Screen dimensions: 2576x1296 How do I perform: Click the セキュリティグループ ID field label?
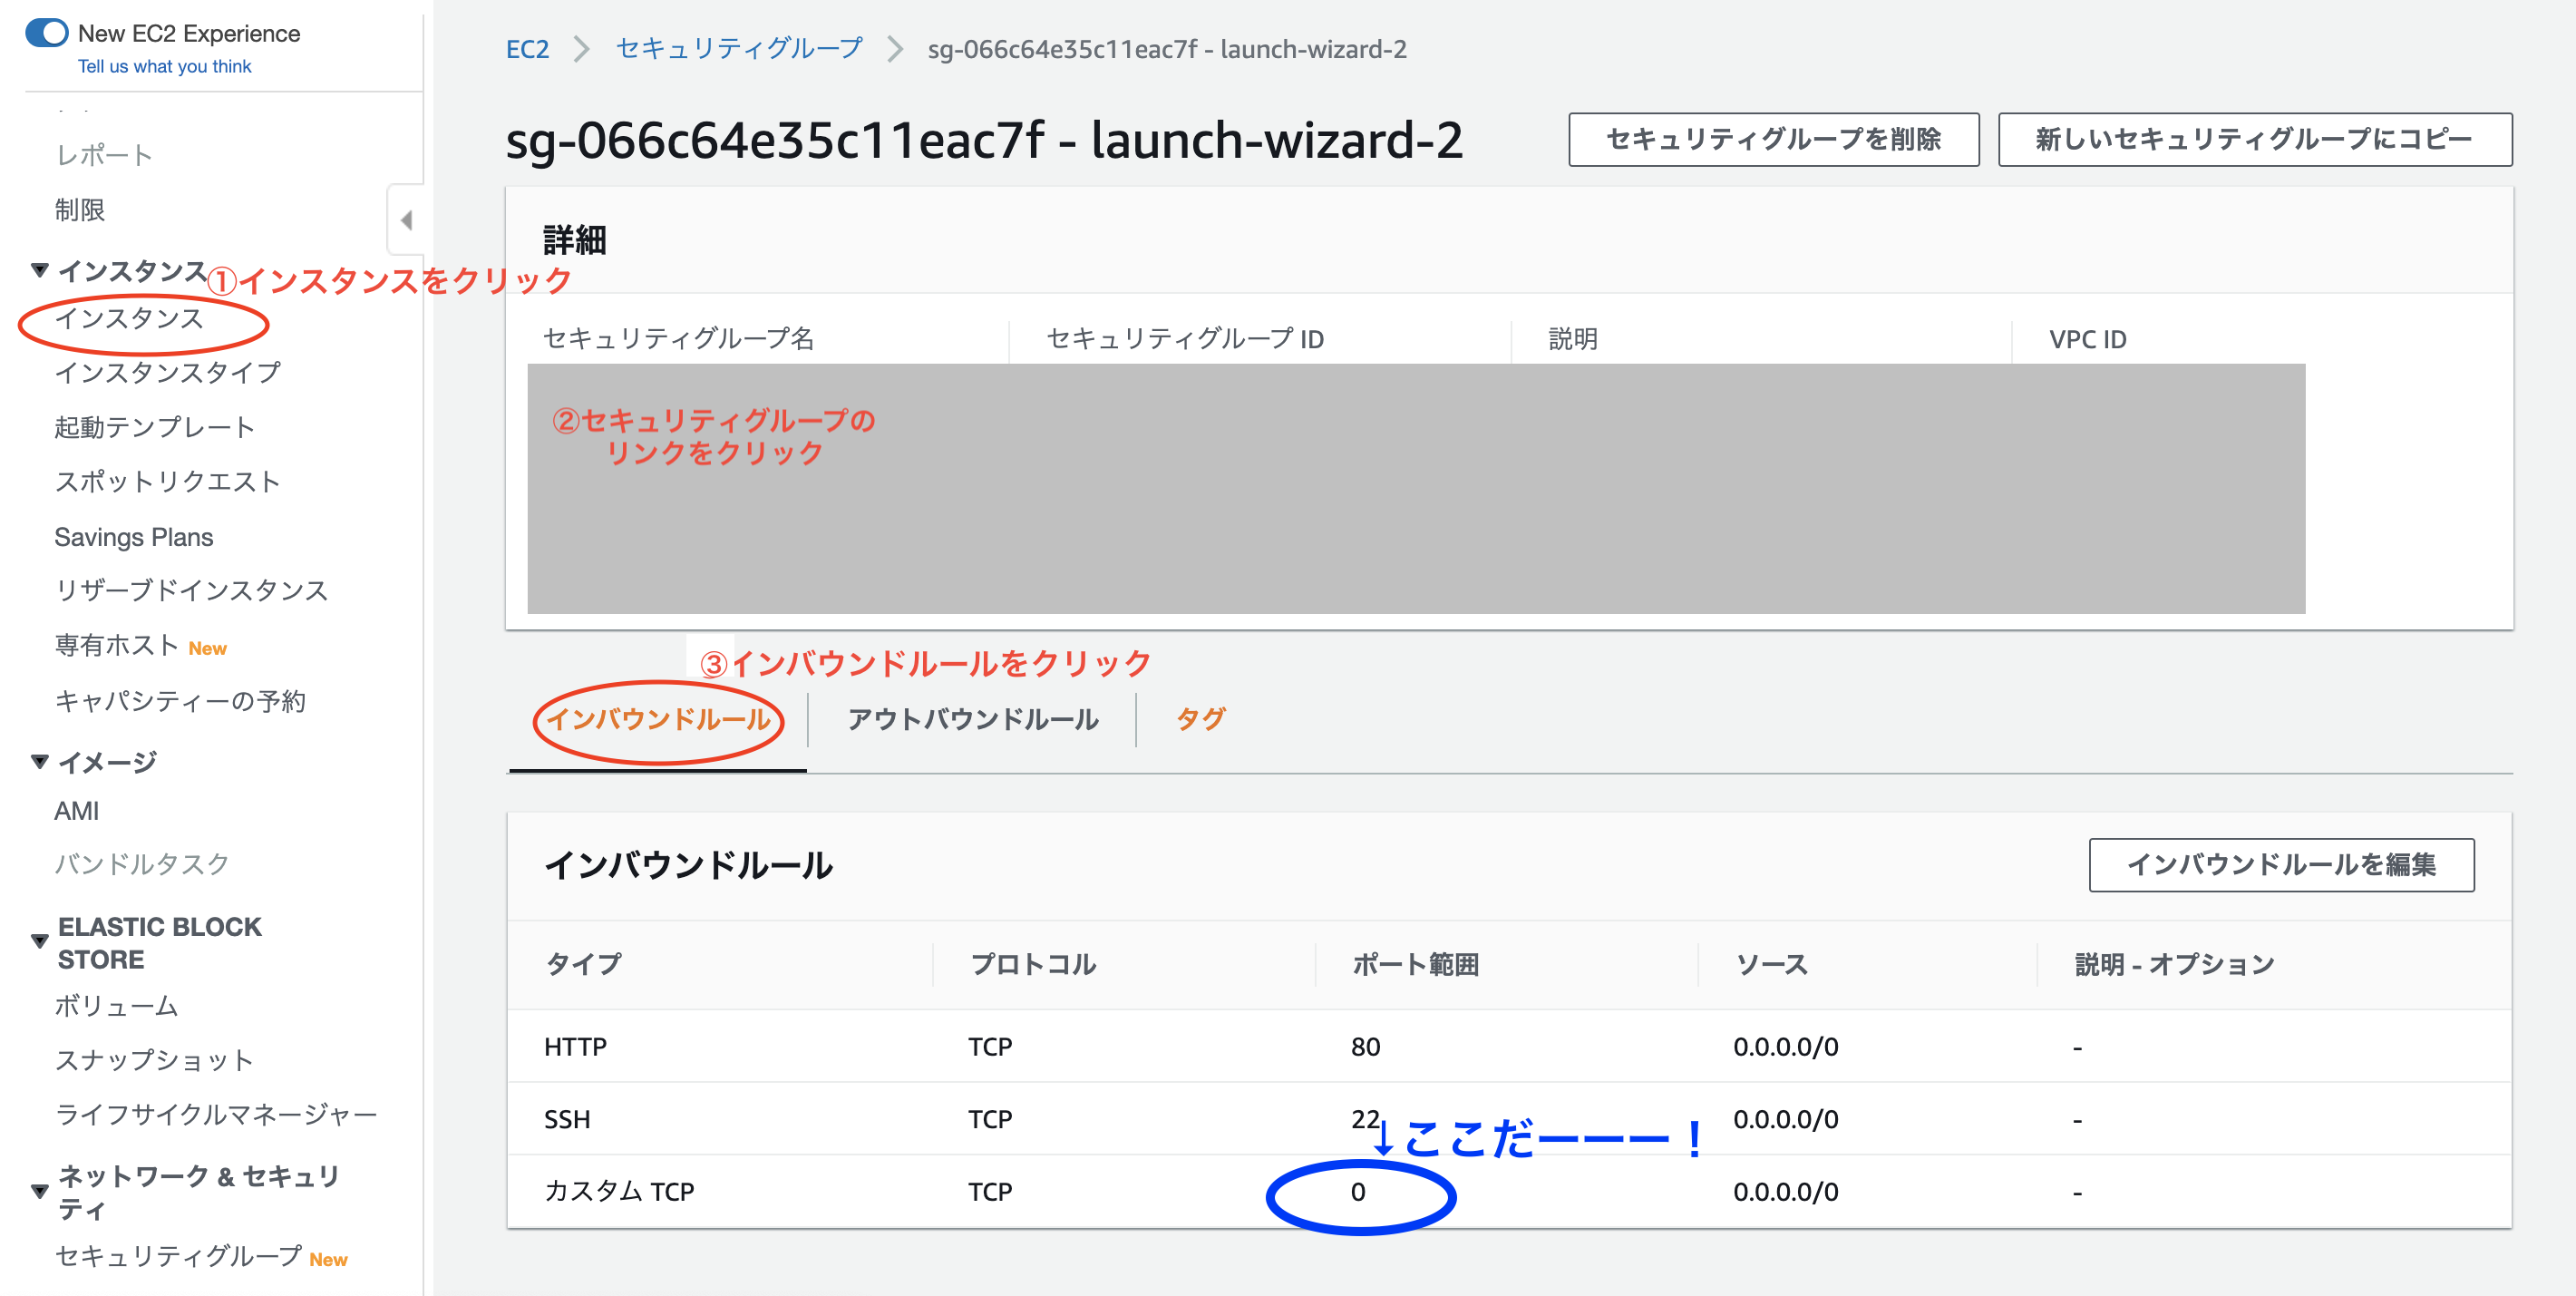1185,339
